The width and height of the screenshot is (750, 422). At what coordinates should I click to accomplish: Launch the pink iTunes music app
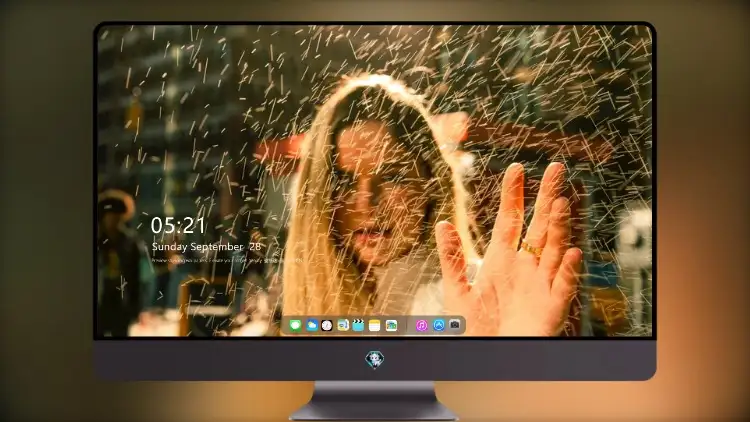(421, 325)
